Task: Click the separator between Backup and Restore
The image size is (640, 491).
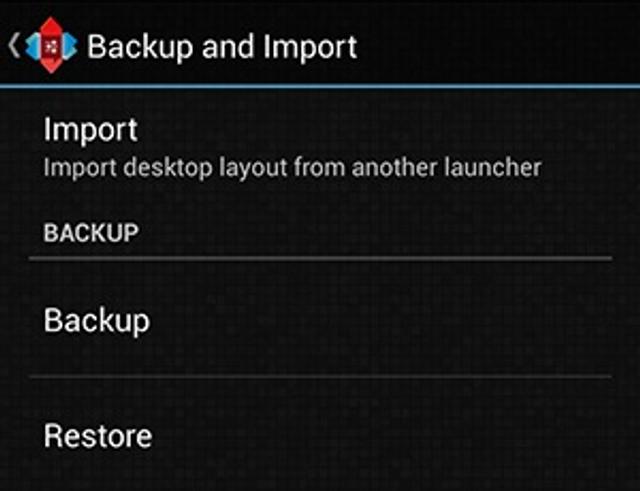Action: tap(320, 377)
